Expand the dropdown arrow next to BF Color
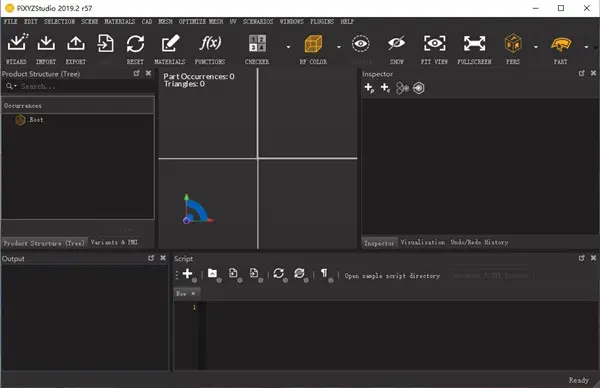Screen dimensions: 600x388 (339, 47)
